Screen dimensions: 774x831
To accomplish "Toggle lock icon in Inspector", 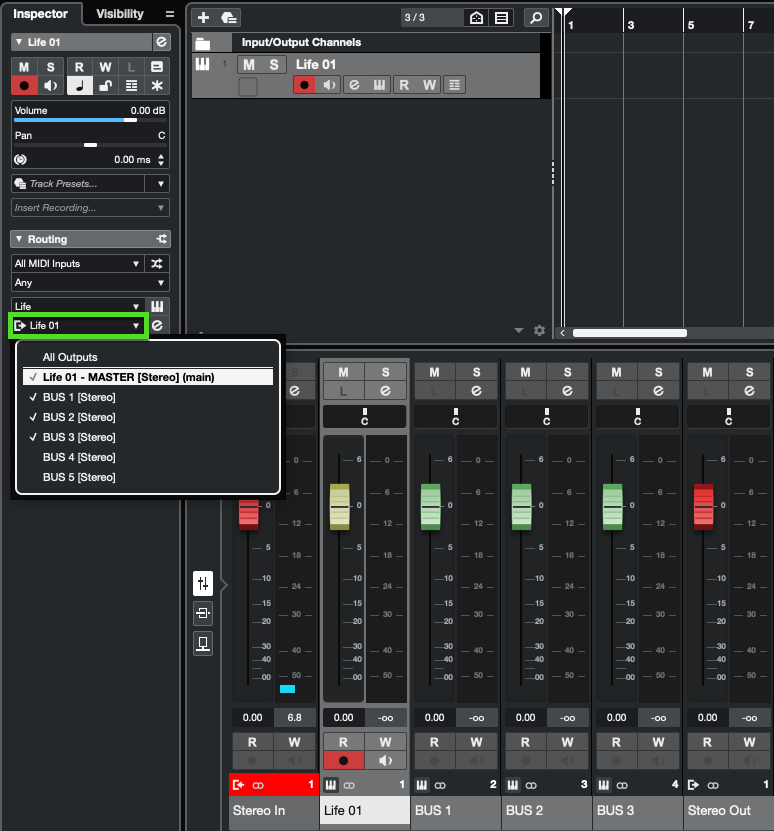I will pos(105,85).
